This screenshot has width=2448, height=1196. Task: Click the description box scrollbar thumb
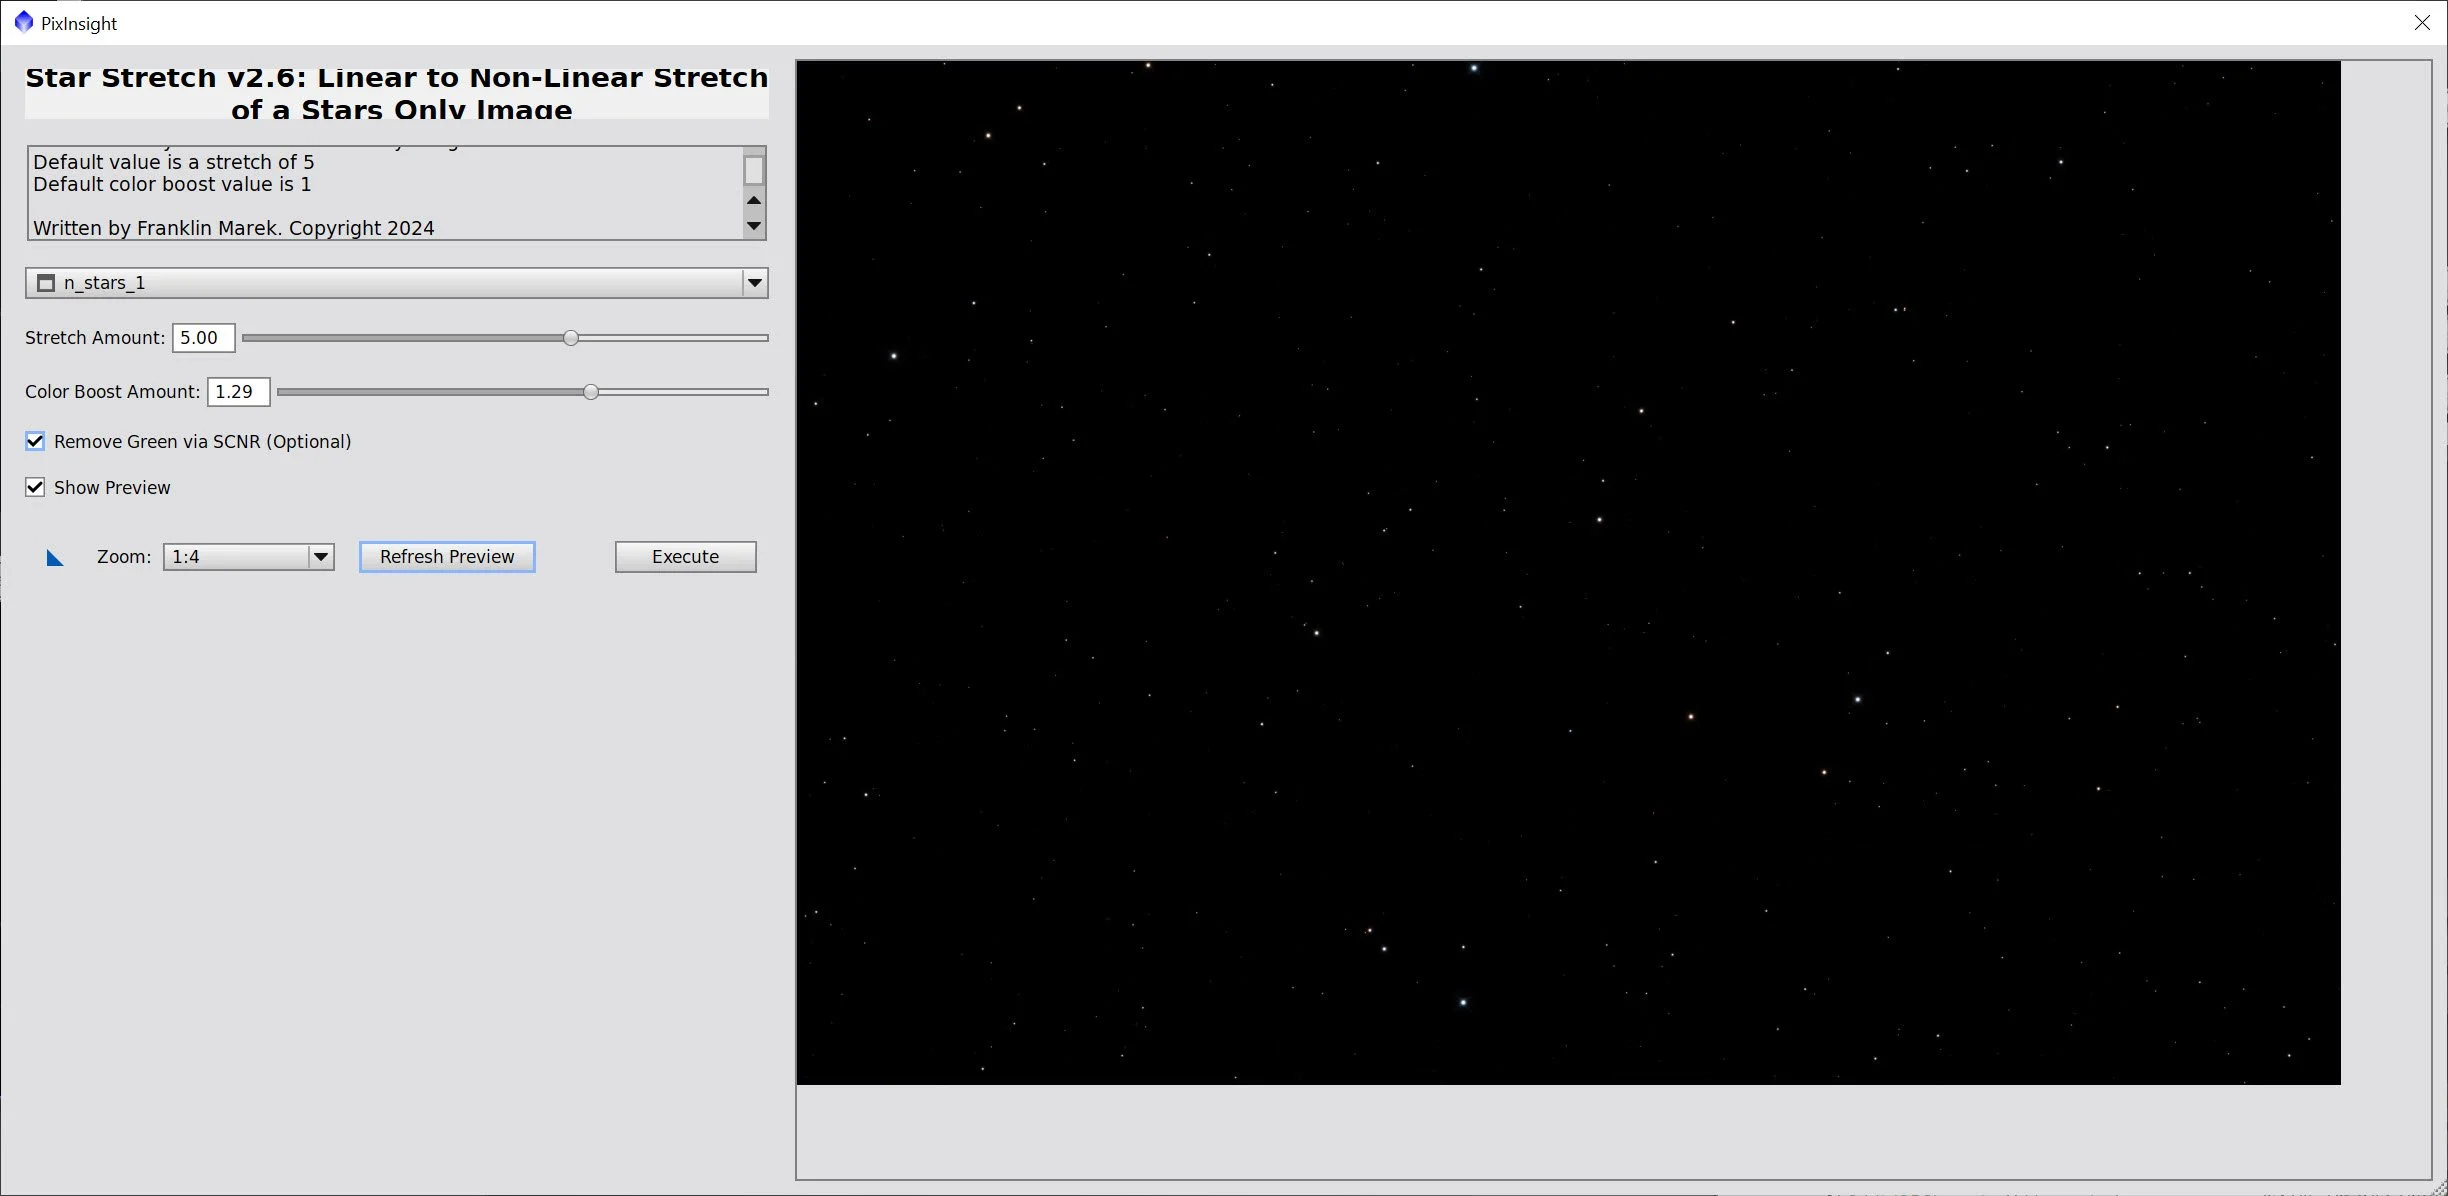point(754,171)
